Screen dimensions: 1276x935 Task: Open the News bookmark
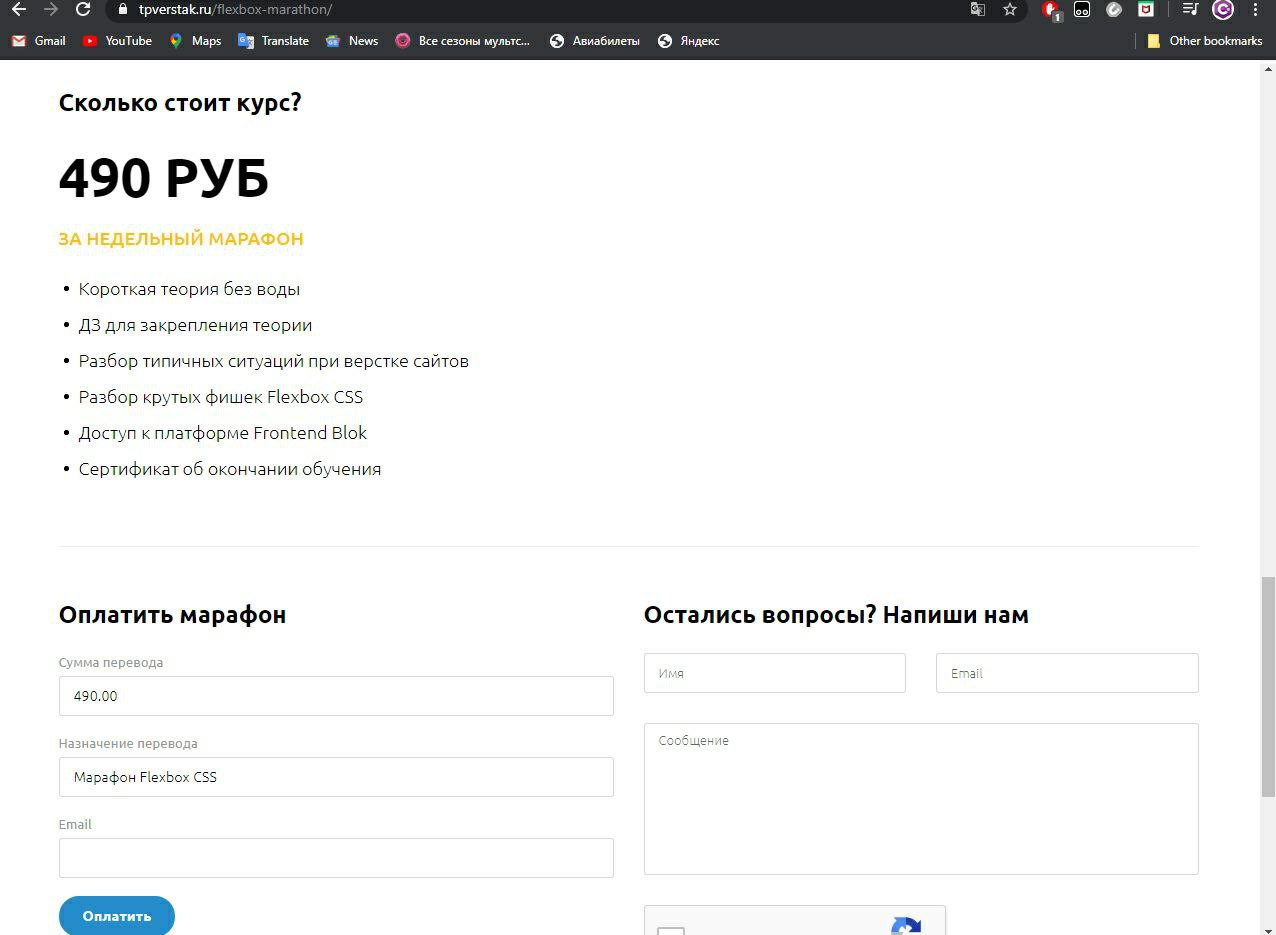(x=352, y=41)
